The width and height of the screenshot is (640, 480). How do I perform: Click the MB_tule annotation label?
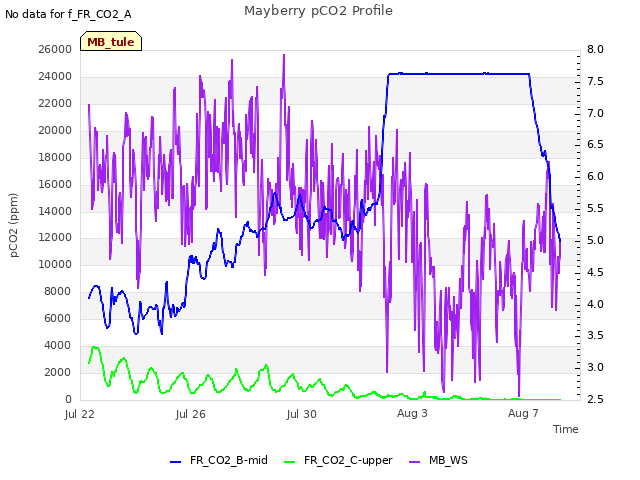(x=111, y=42)
